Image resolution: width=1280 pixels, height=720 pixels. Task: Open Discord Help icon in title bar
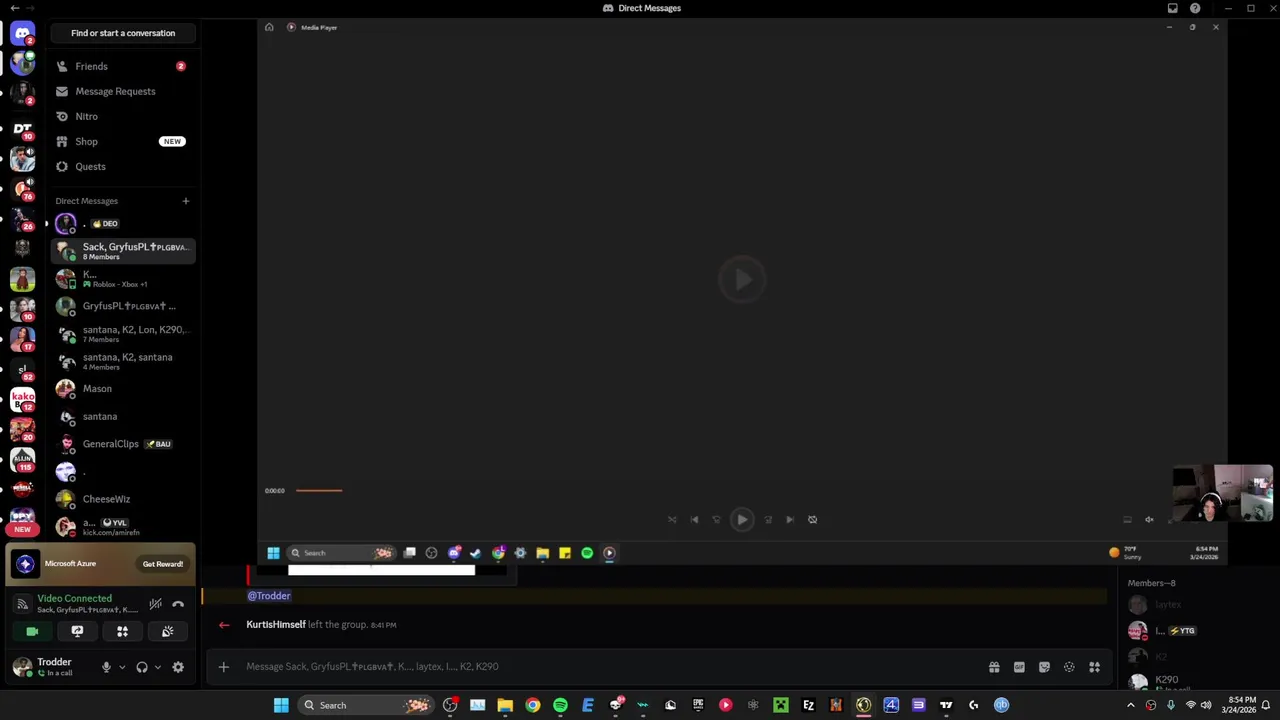coord(1195,8)
